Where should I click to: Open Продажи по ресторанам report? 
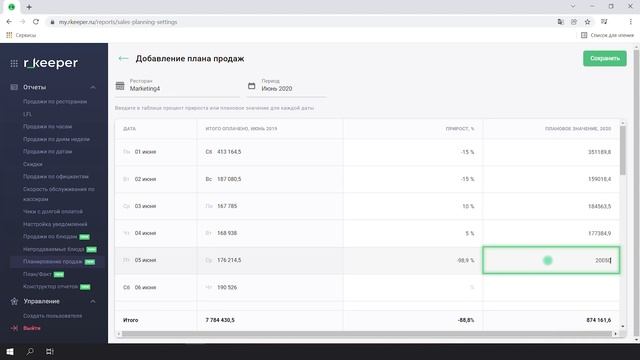click(55, 102)
